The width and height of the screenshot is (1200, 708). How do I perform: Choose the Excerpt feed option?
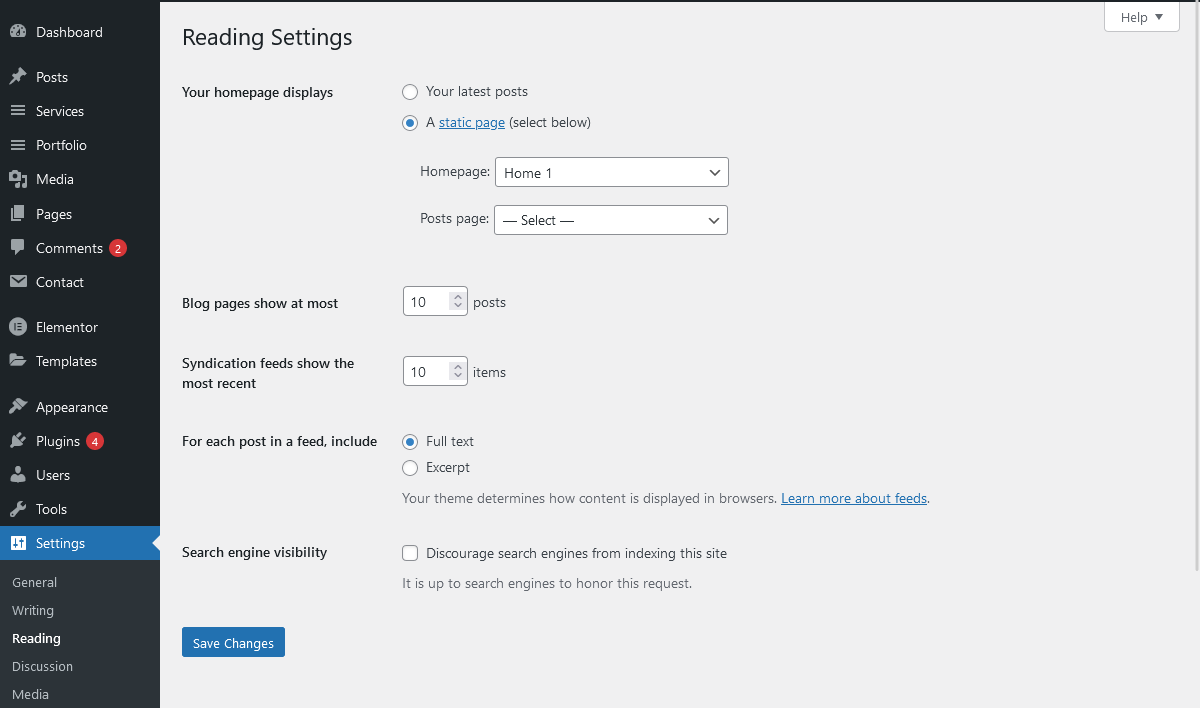click(410, 468)
